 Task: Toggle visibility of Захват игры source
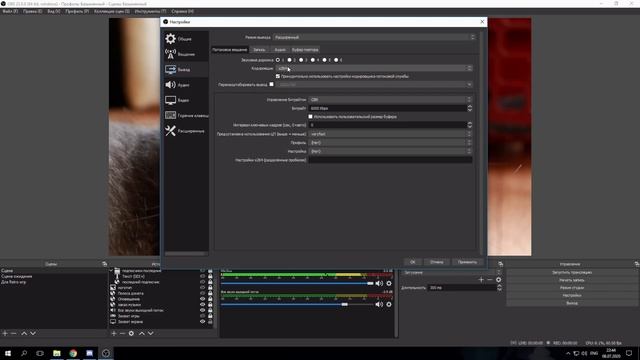click(202, 316)
